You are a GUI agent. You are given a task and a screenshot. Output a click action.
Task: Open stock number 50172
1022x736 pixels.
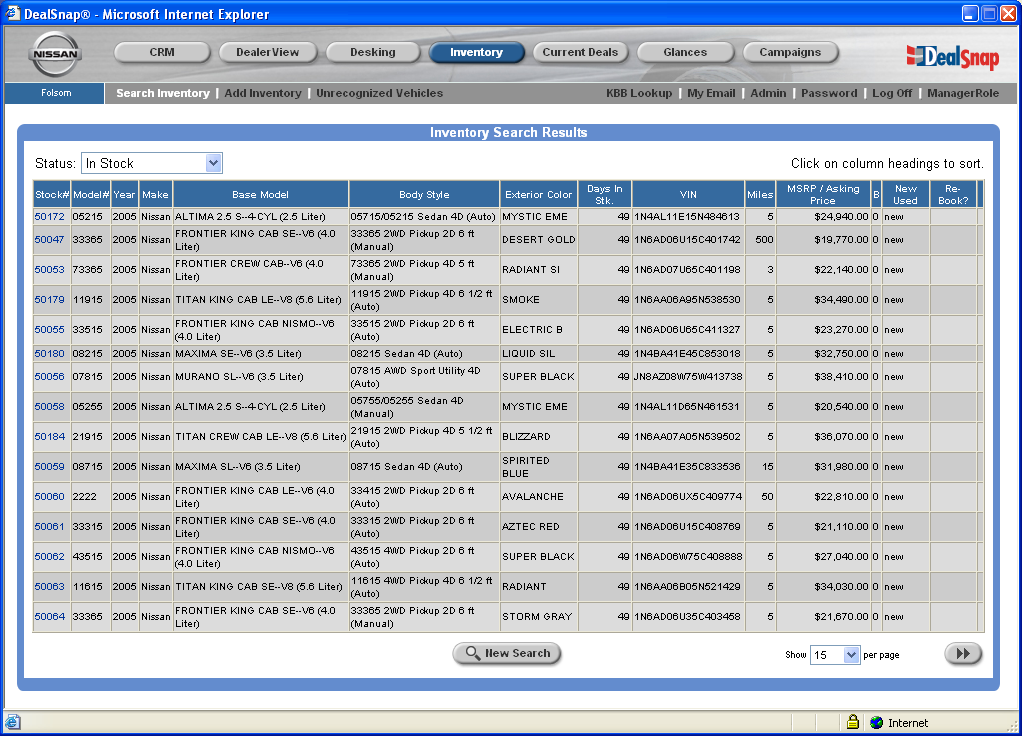[50, 216]
